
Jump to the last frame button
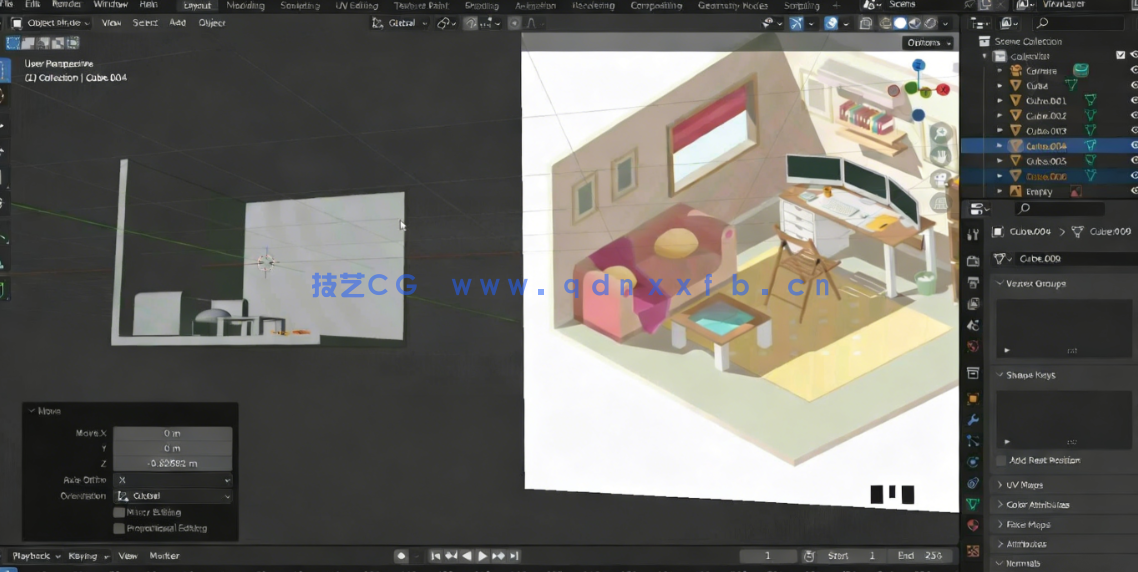(x=515, y=556)
